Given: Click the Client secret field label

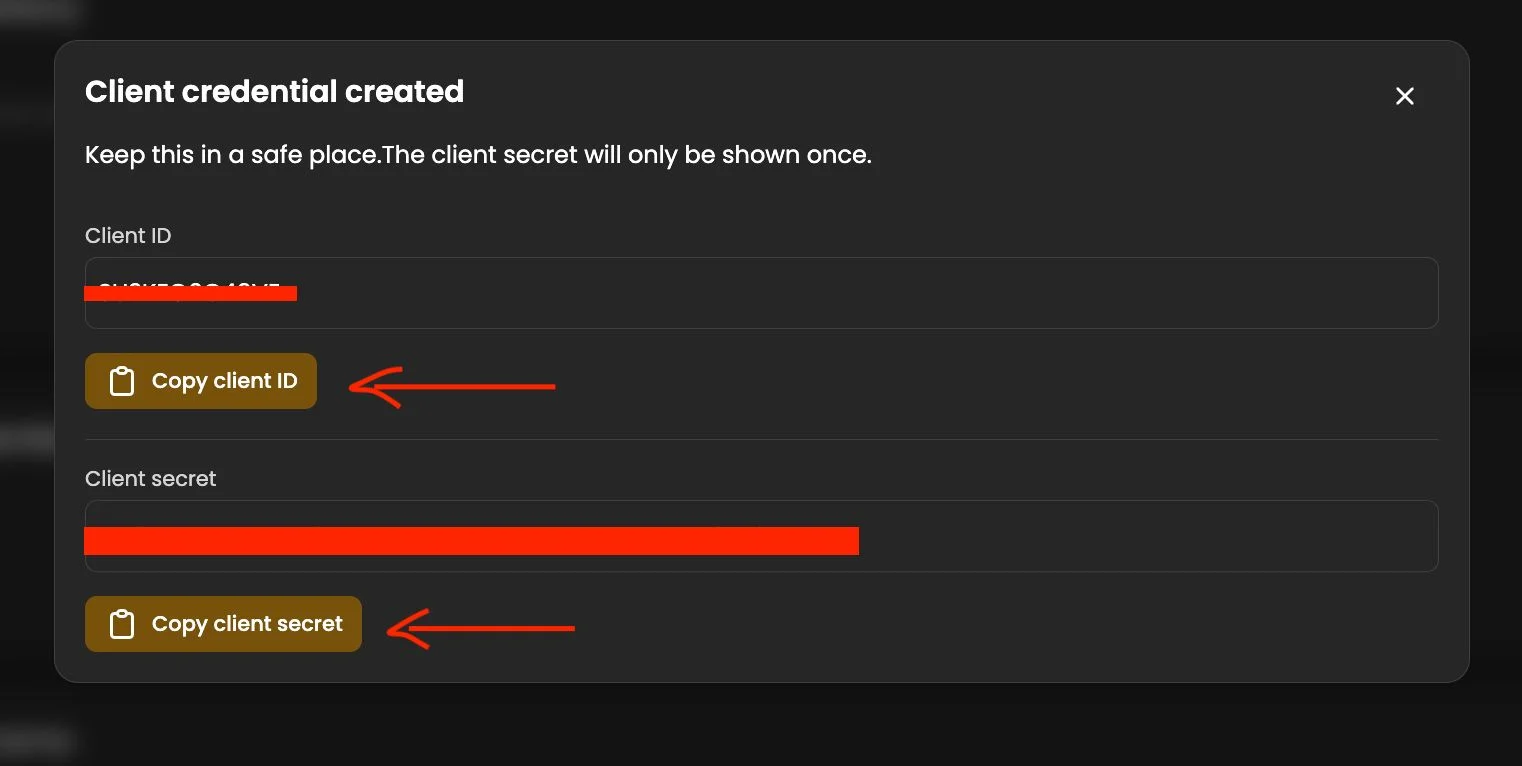Looking at the screenshot, I should click(150, 478).
